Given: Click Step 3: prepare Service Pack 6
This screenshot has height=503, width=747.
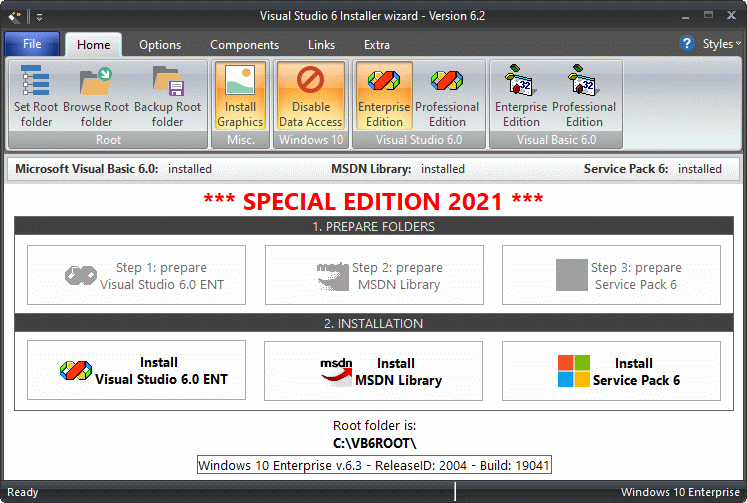Looking at the screenshot, I should 611,275.
